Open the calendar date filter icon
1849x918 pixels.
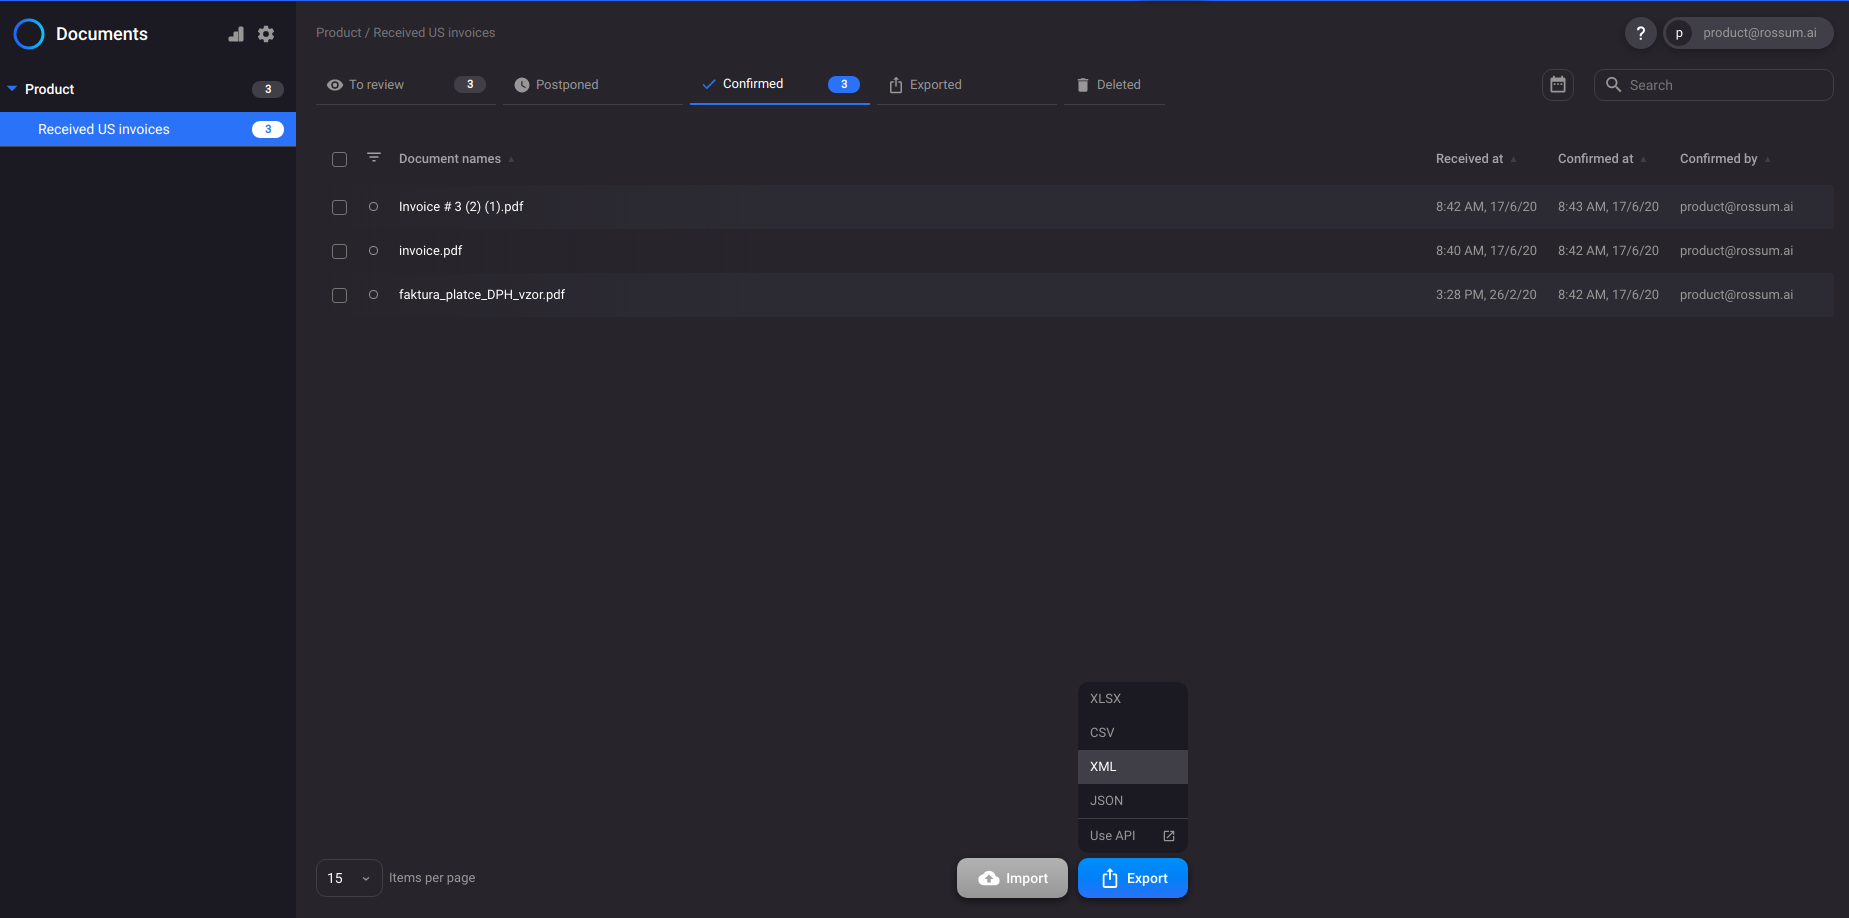[x=1558, y=84]
